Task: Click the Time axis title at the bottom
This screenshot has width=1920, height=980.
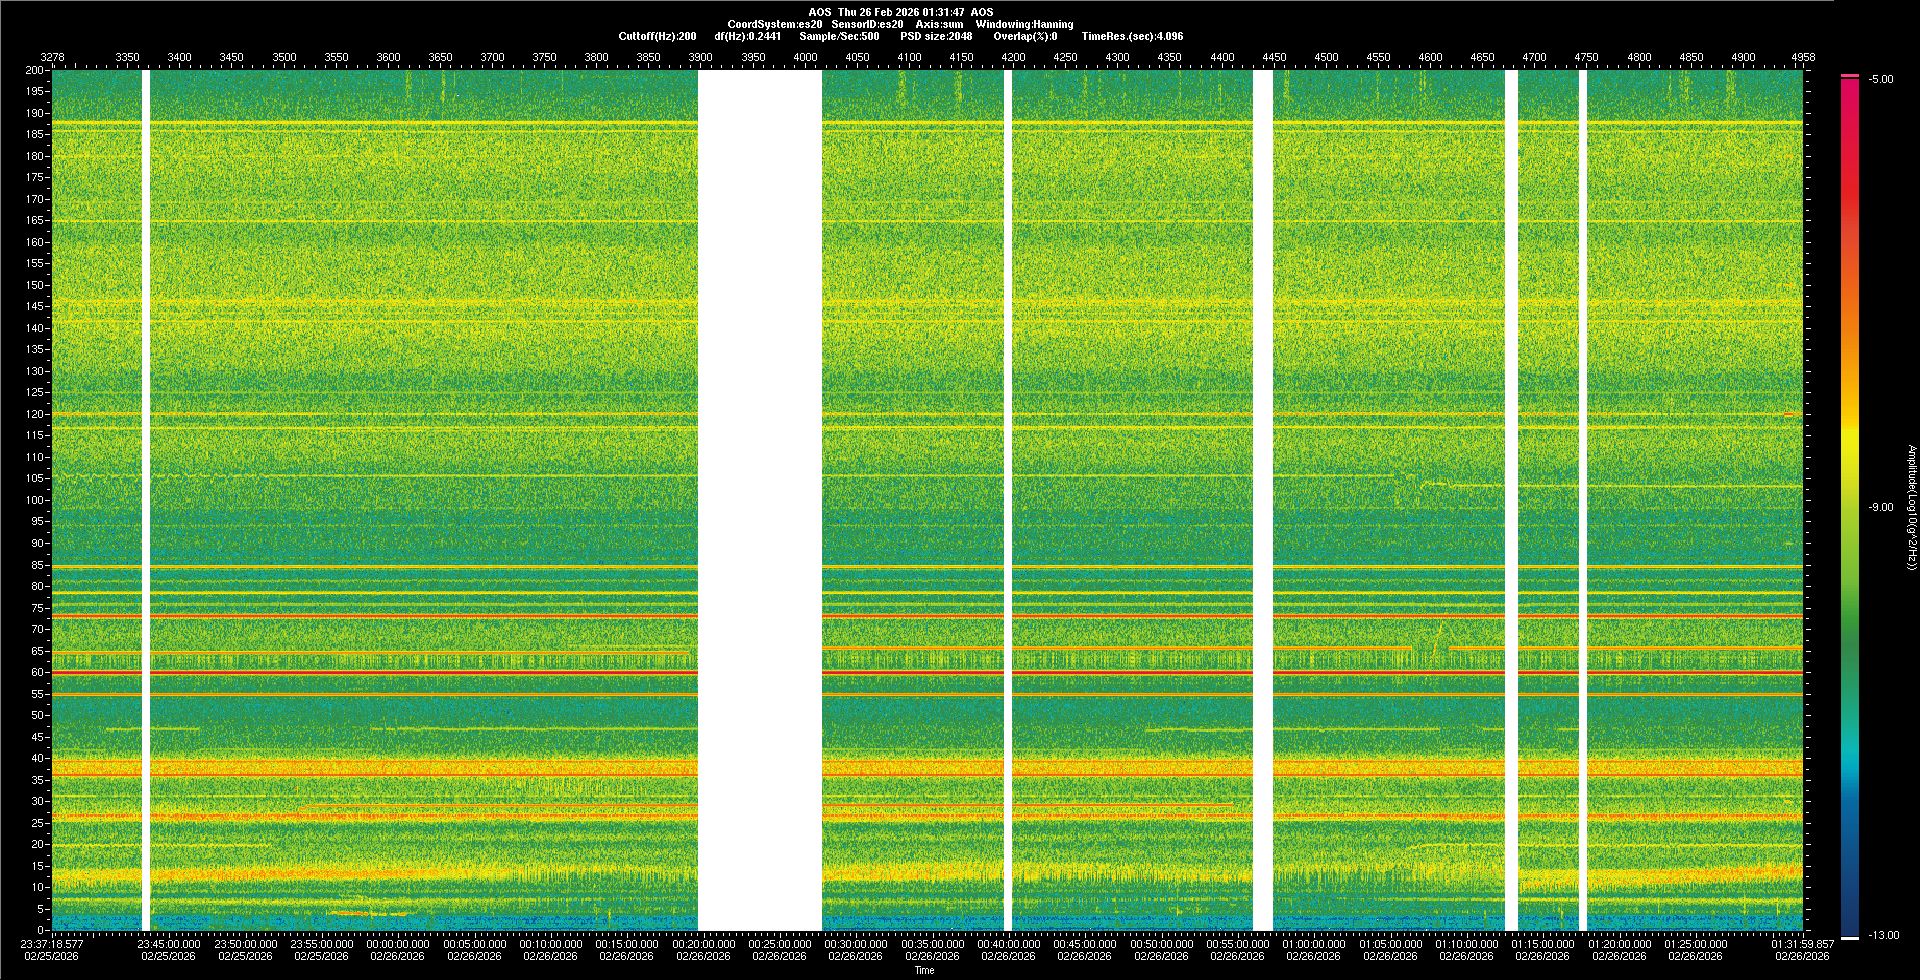Action: pyautogui.click(x=924, y=970)
